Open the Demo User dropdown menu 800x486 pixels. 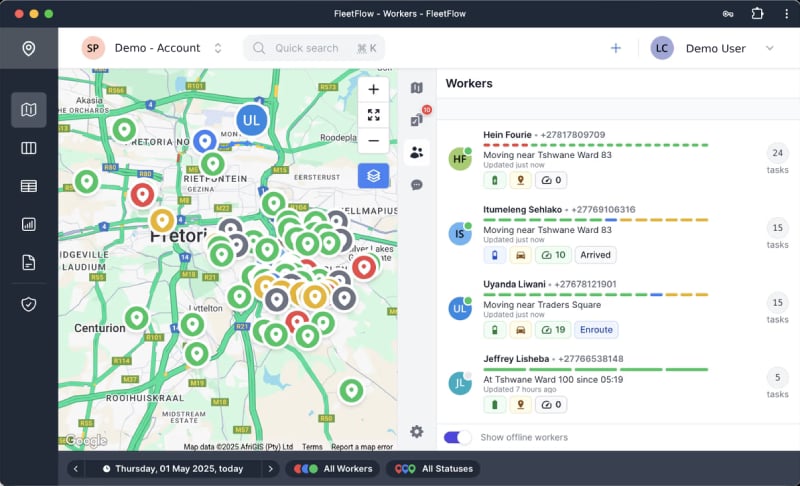(x=712, y=48)
